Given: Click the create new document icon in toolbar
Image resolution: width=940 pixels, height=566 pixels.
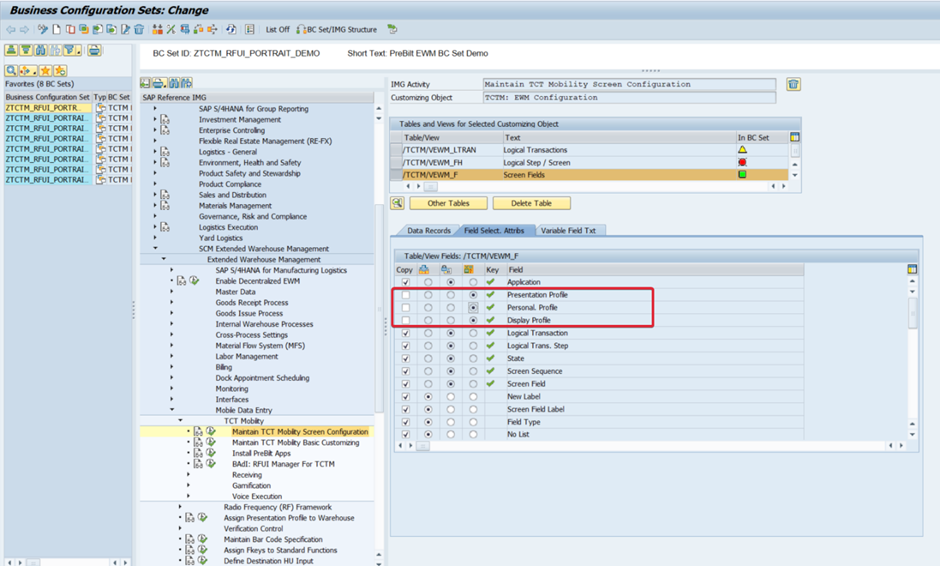Looking at the screenshot, I should (x=56, y=30).
